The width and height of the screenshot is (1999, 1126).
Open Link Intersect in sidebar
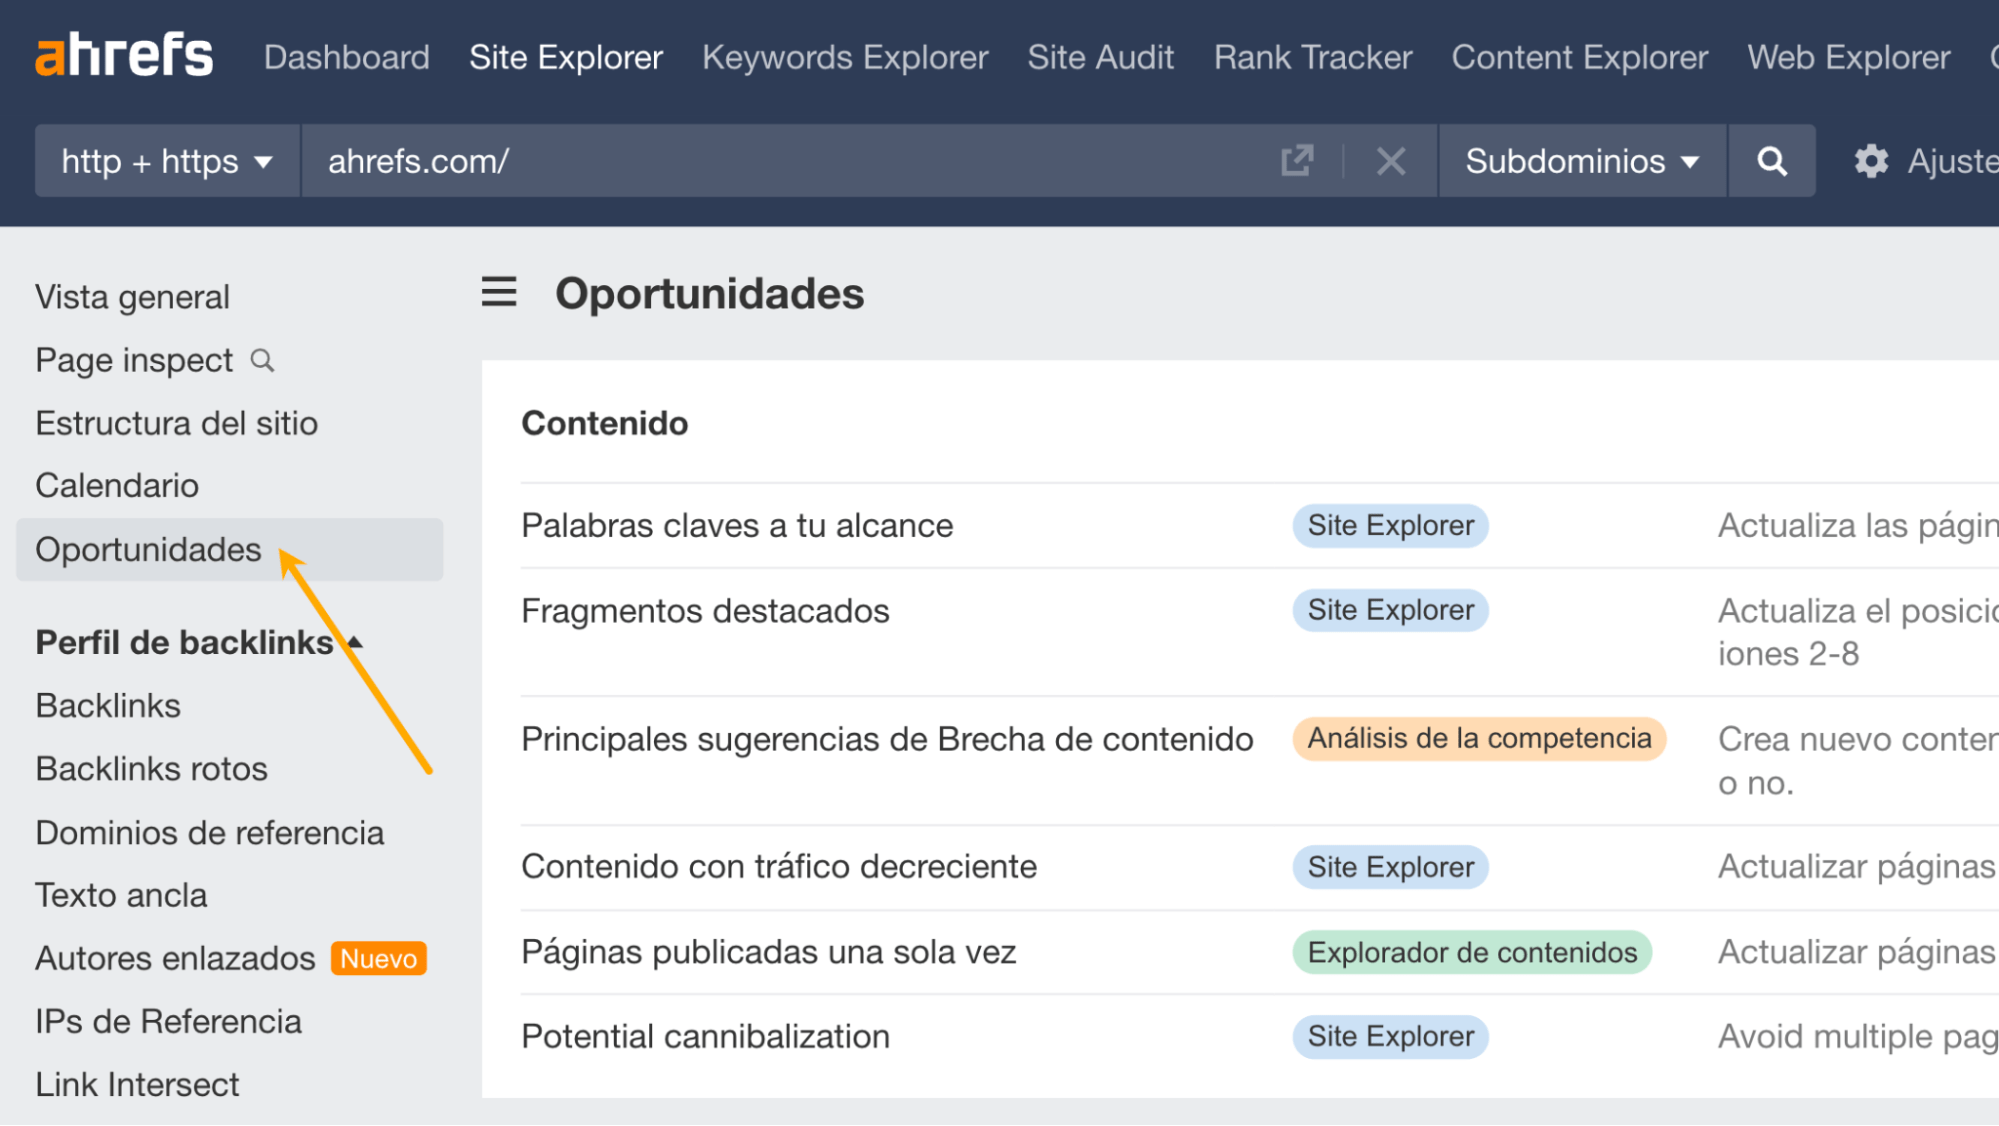(x=137, y=1084)
